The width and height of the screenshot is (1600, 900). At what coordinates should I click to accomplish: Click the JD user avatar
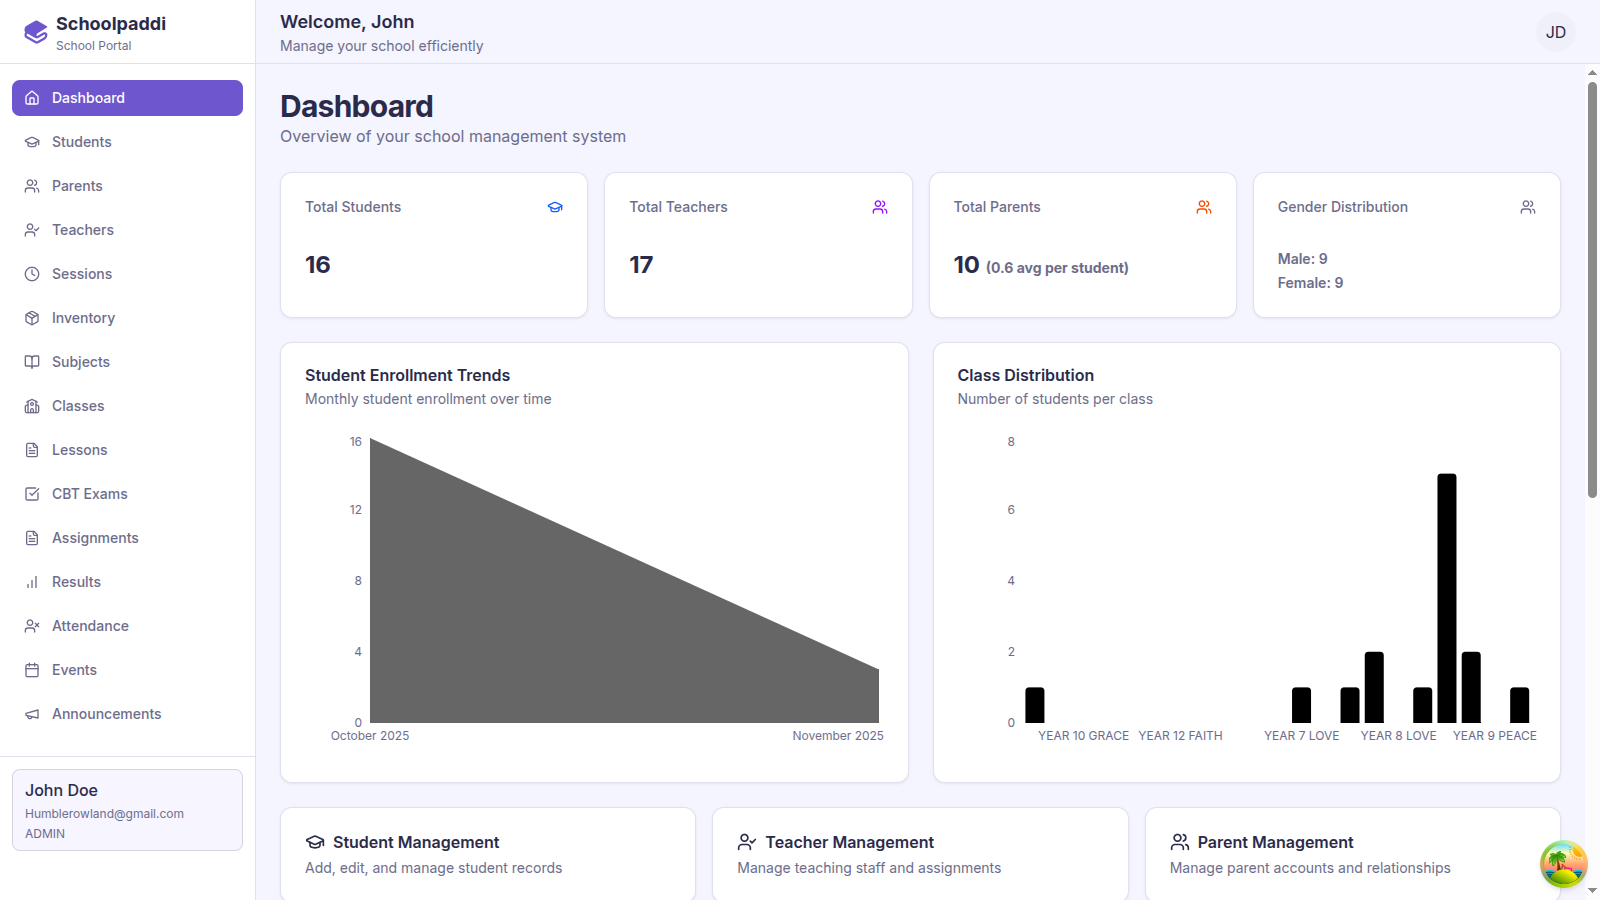1555,32
